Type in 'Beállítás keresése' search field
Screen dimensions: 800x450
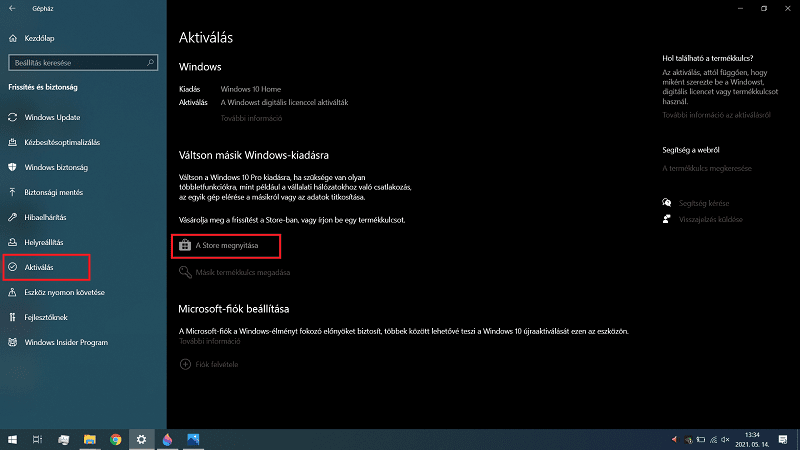75,62
